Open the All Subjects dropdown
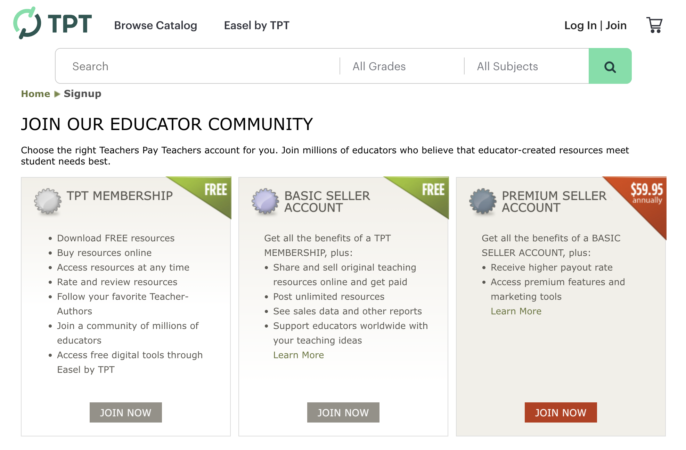Viewport: 686px width, 450px height. pos(526,66)
